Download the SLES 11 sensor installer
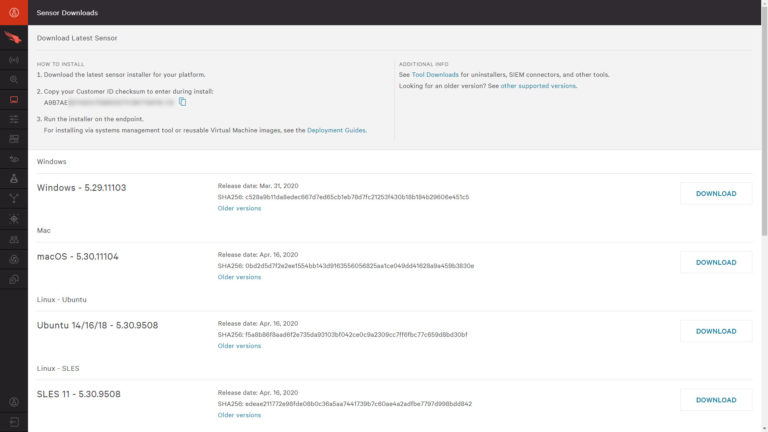This screenshot has width=768, height=432. click(716, 400)
